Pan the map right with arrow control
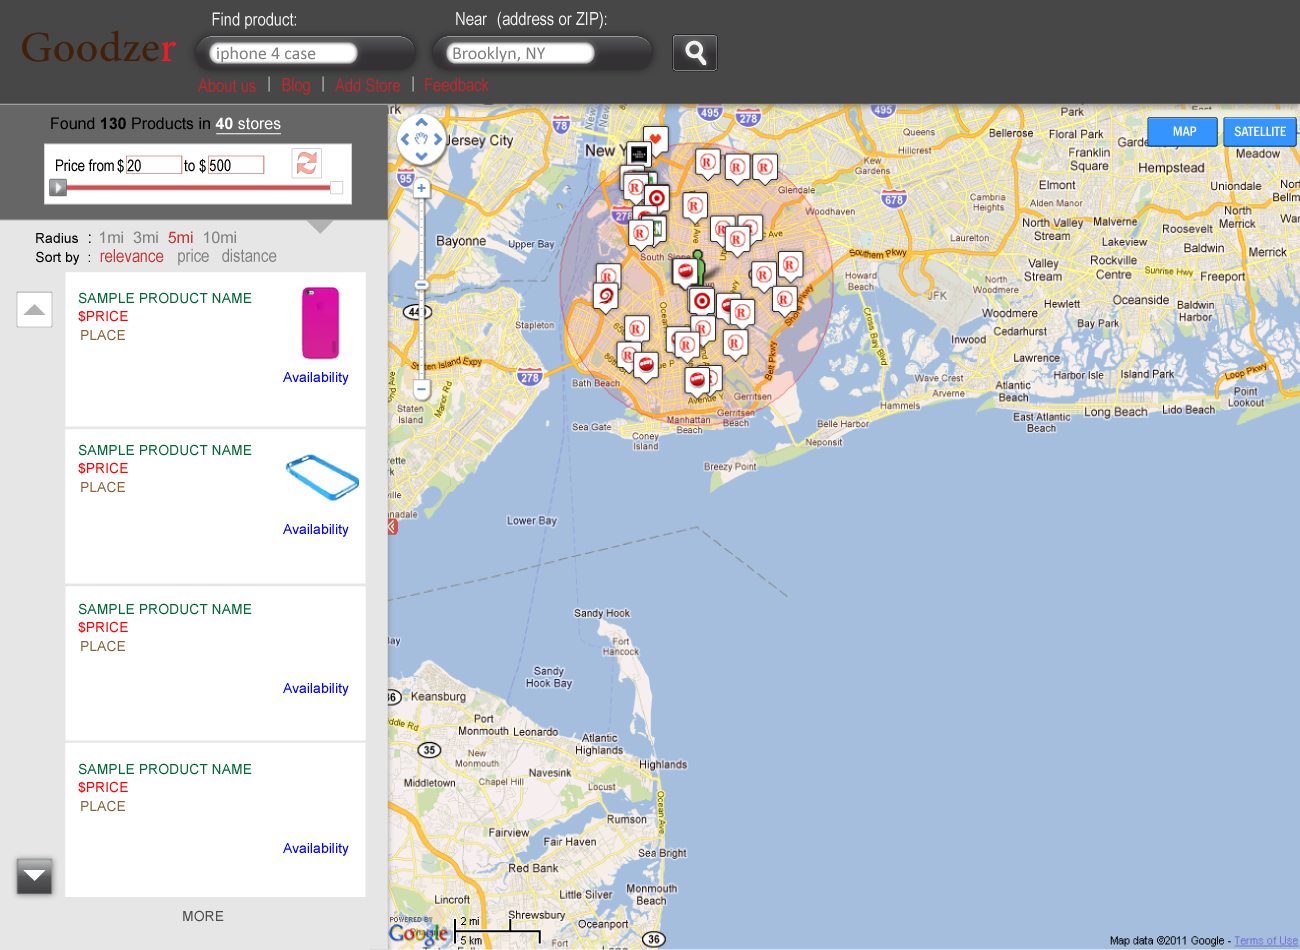The height and width of the screenshot is (950, 1300). tap(438, 140)
